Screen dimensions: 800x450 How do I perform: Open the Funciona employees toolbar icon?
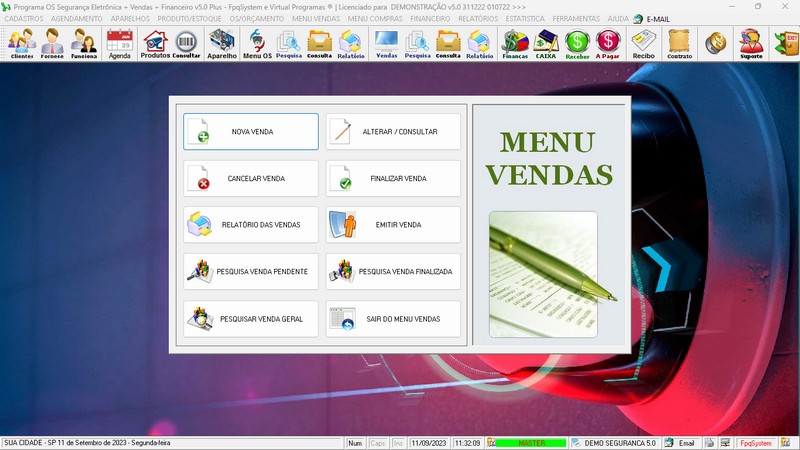pyautogui.click(x=84, y=43)
